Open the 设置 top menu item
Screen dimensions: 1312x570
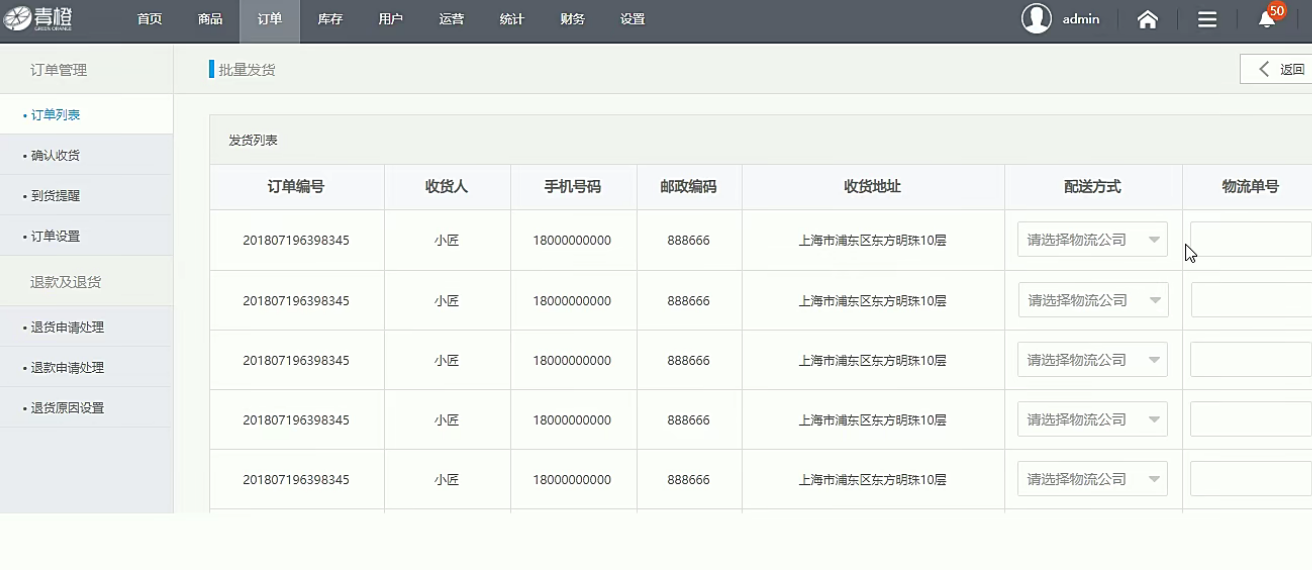pos(632,20)
